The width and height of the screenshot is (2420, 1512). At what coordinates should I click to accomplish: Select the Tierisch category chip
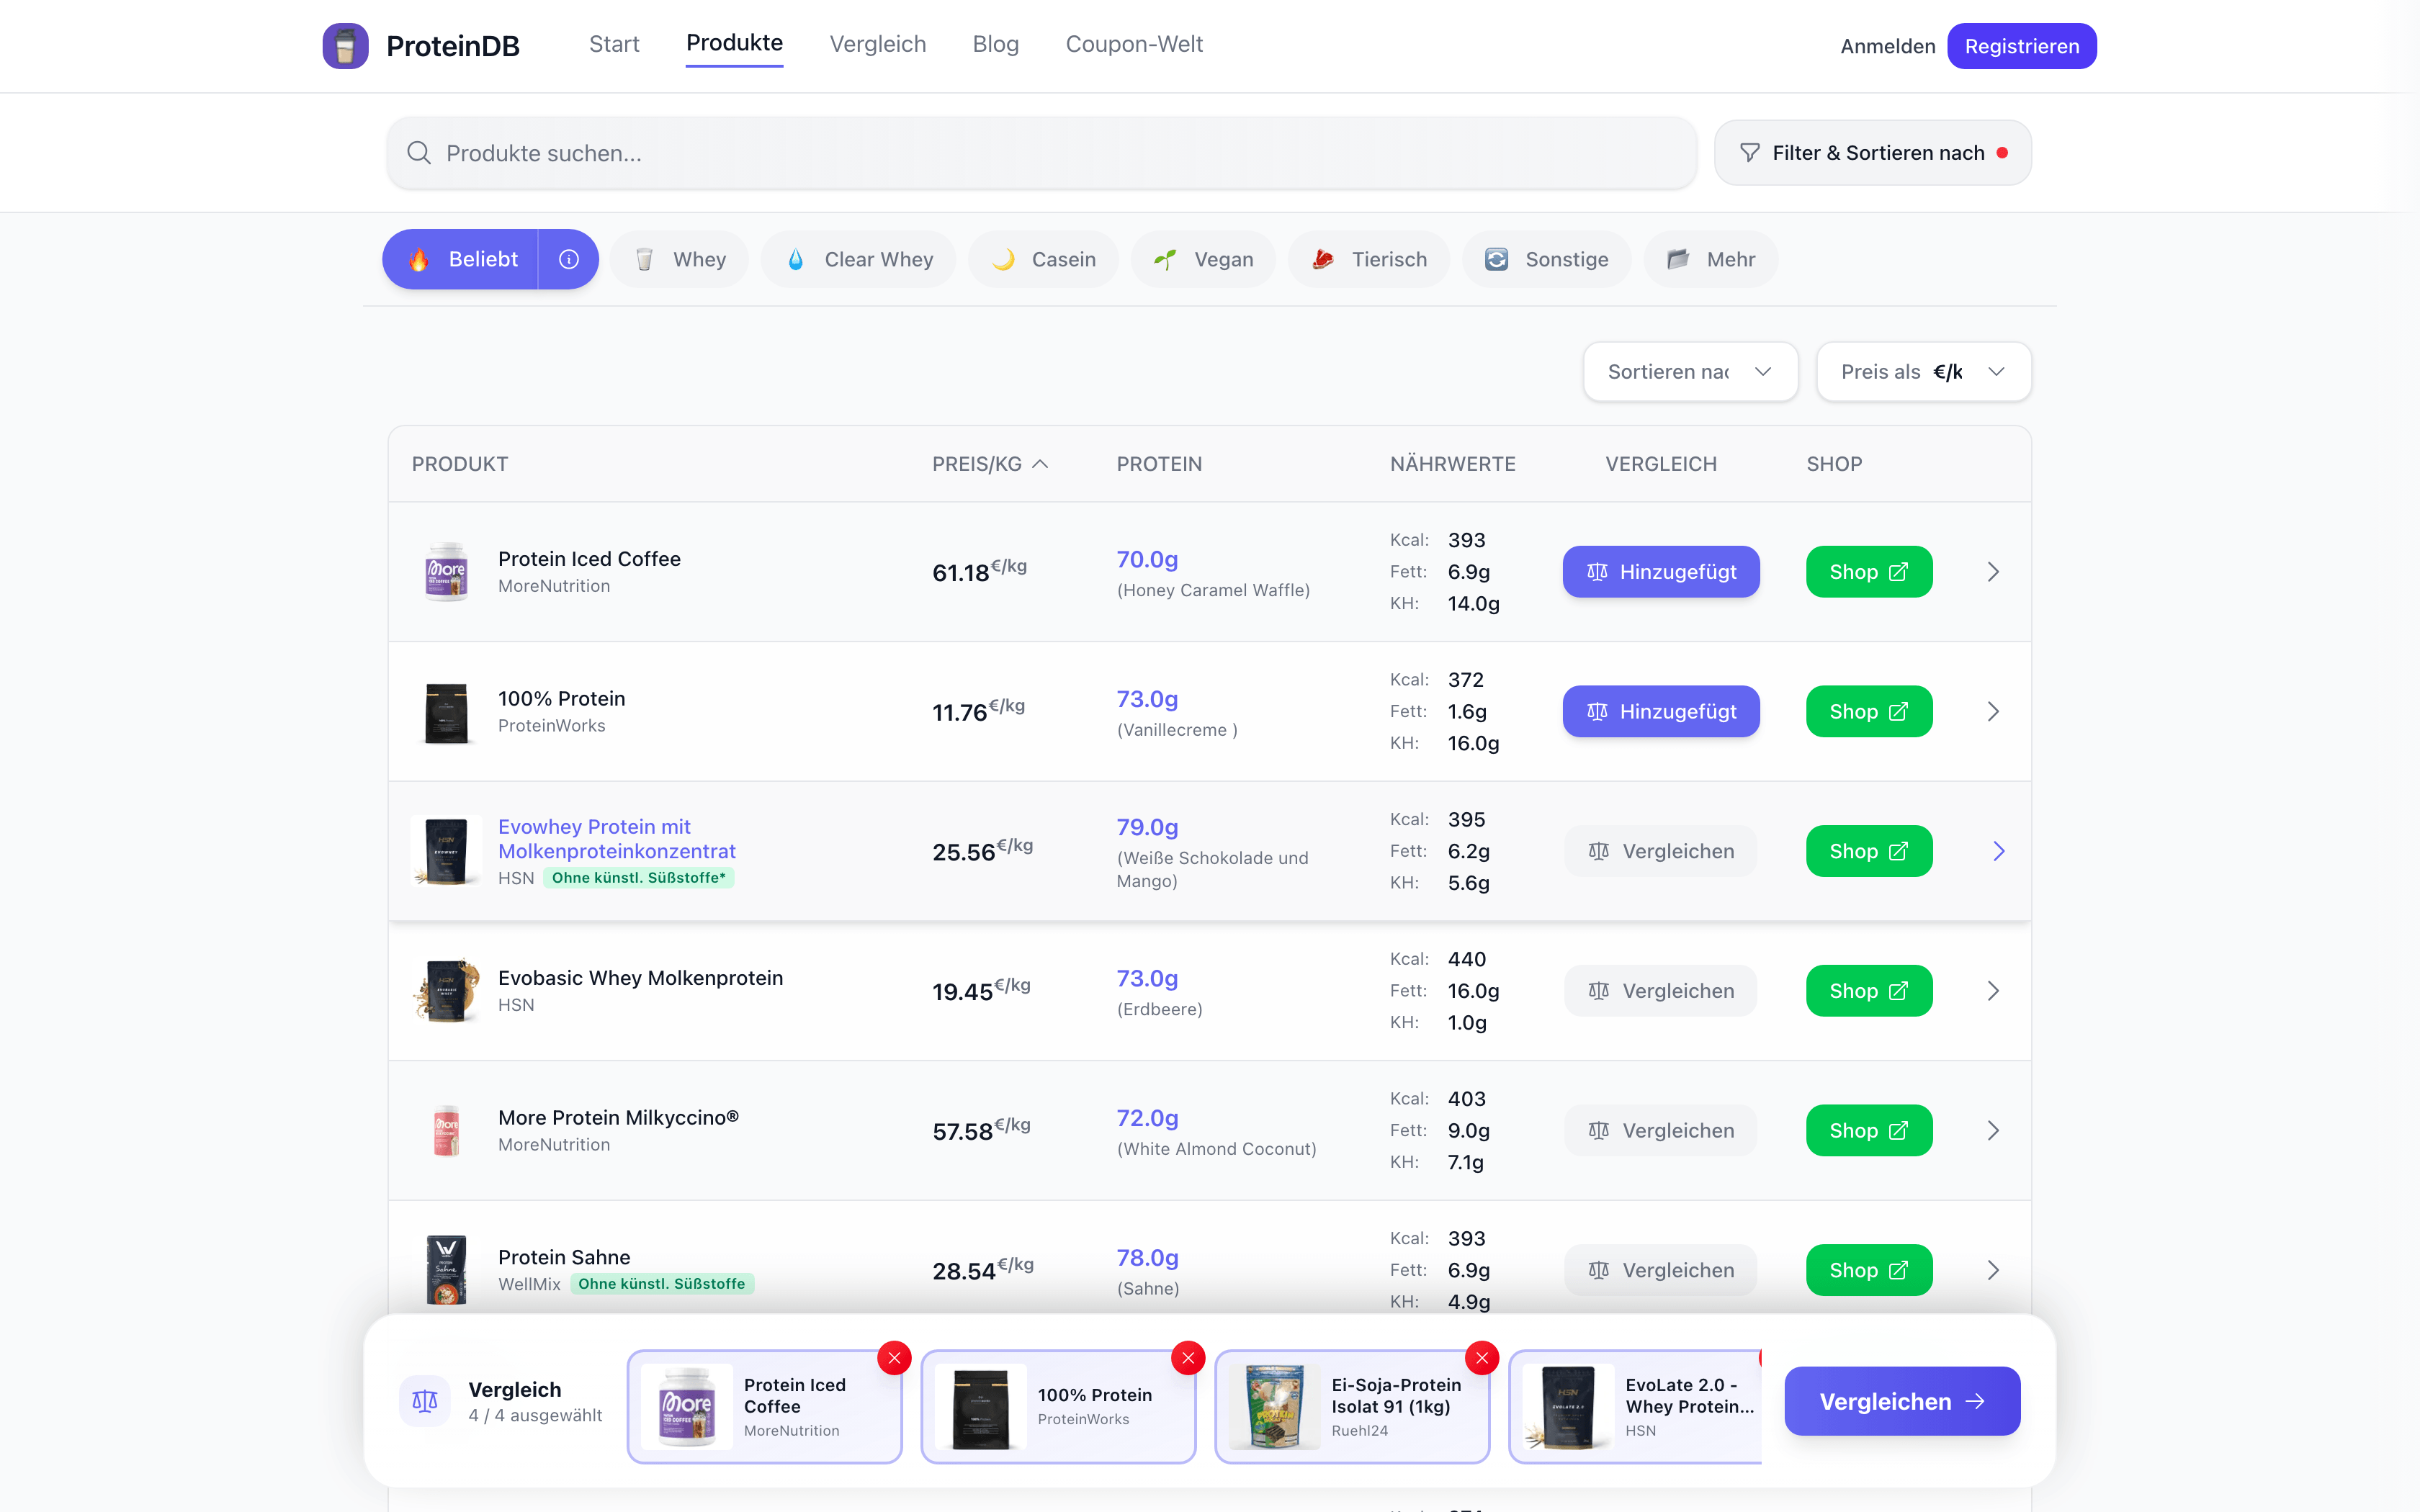[1369, 259]
